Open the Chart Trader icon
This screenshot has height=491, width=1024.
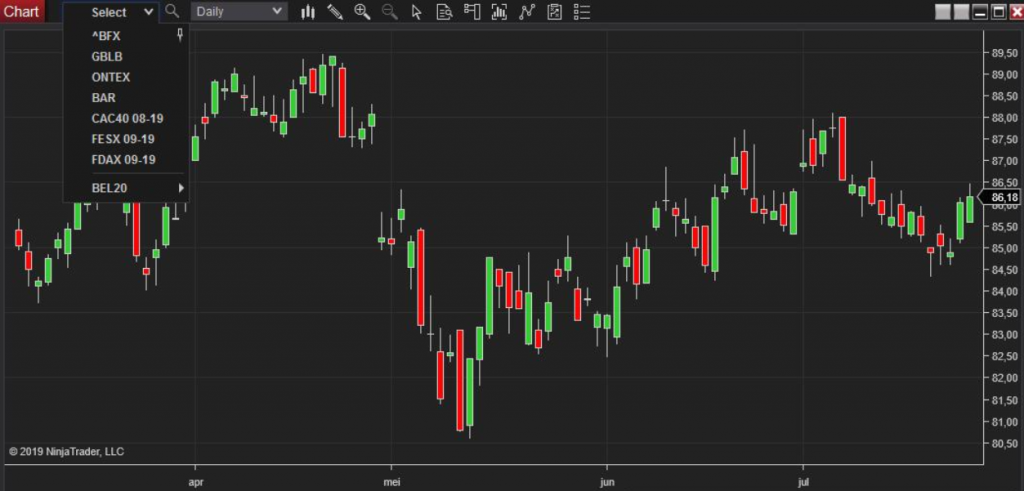[472, 12]
